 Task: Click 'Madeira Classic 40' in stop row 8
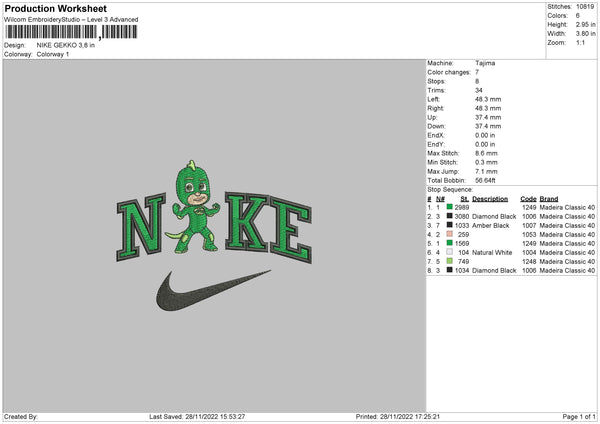coord(567,270)
